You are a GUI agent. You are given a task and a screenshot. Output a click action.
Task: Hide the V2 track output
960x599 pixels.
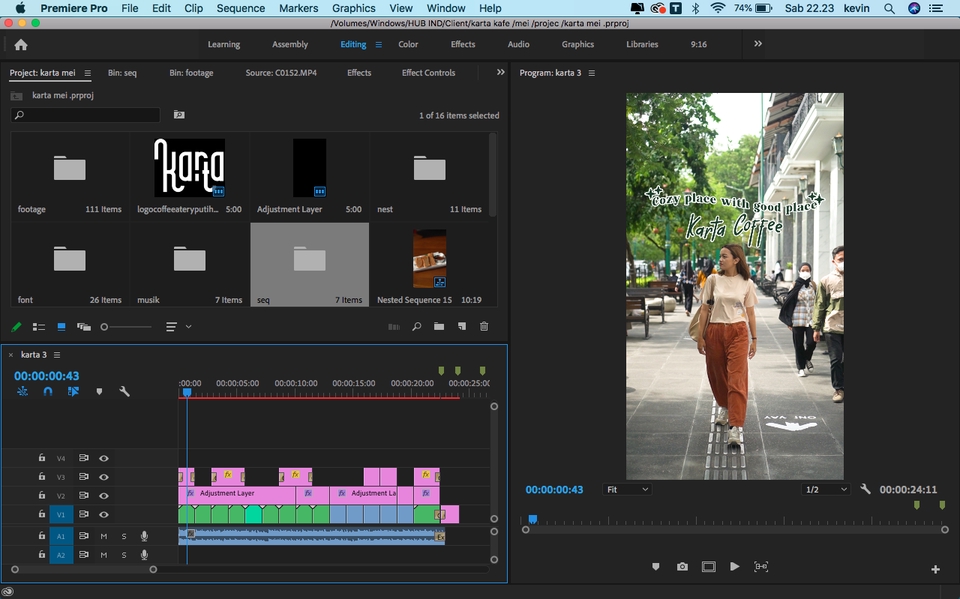click(104, 495)
